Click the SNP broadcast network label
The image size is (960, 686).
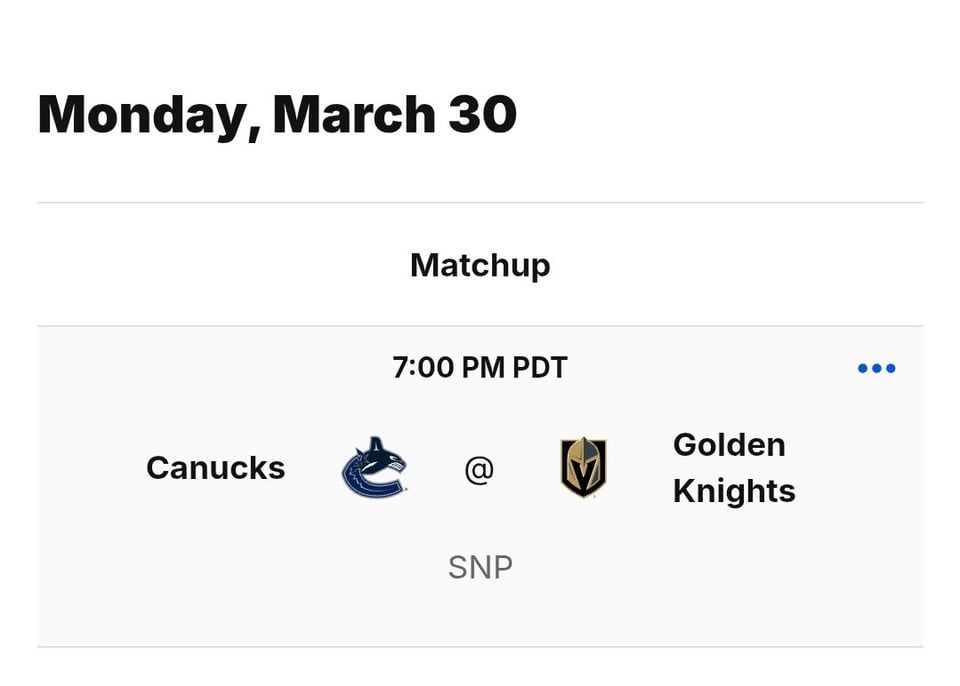pos(480,568)
